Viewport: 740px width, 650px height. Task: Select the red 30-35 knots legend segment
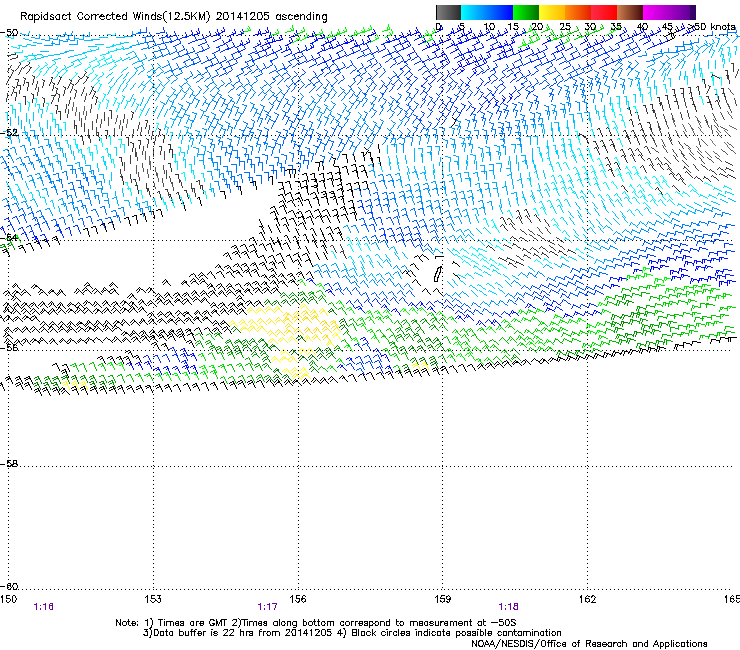tap(604, 12)
